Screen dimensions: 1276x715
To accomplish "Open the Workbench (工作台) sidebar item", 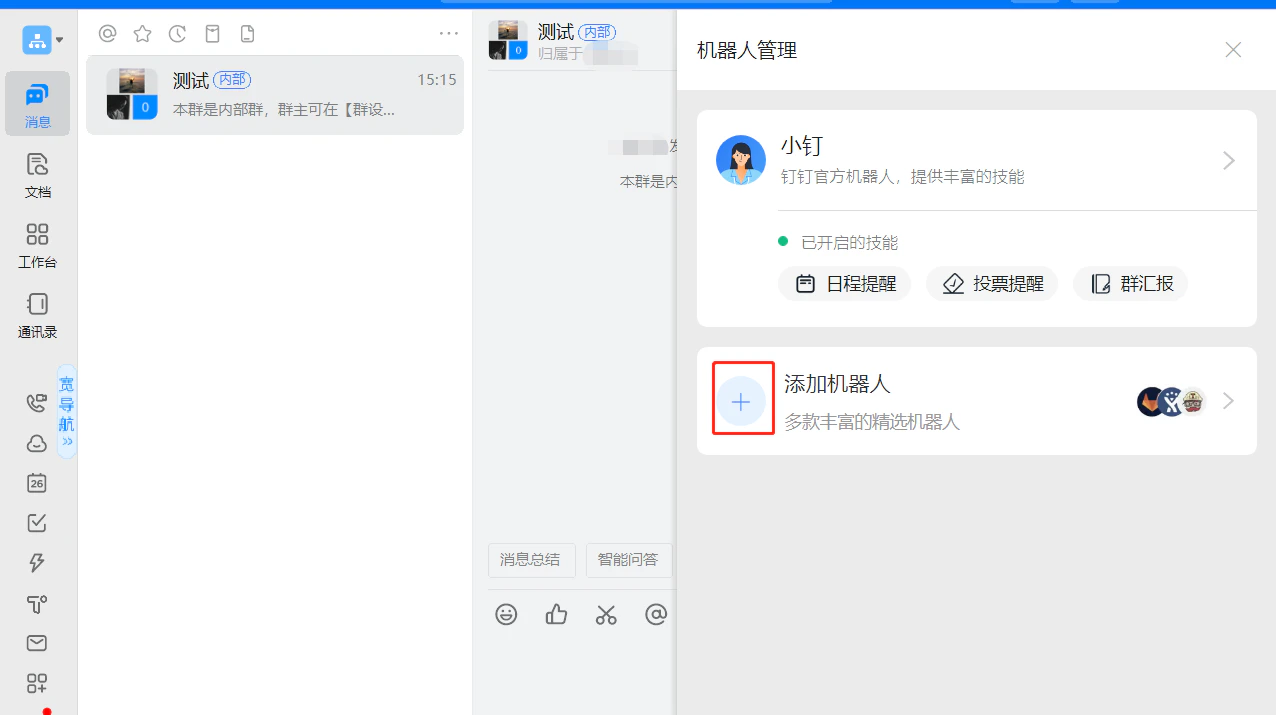I will (x=37, y=245).
